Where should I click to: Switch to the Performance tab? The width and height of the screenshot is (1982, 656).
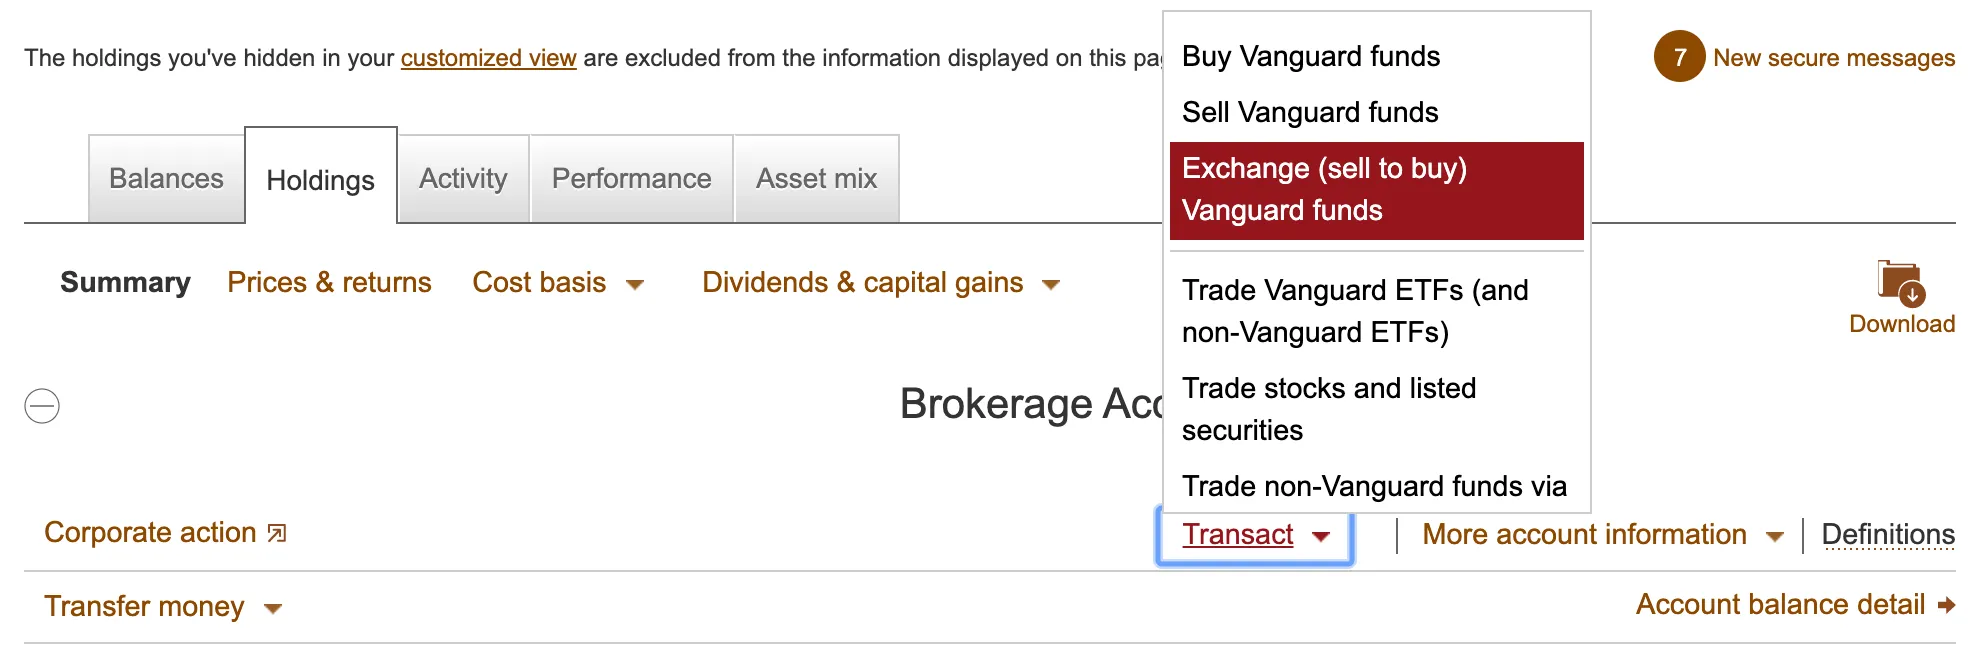[x=631, y=178]
